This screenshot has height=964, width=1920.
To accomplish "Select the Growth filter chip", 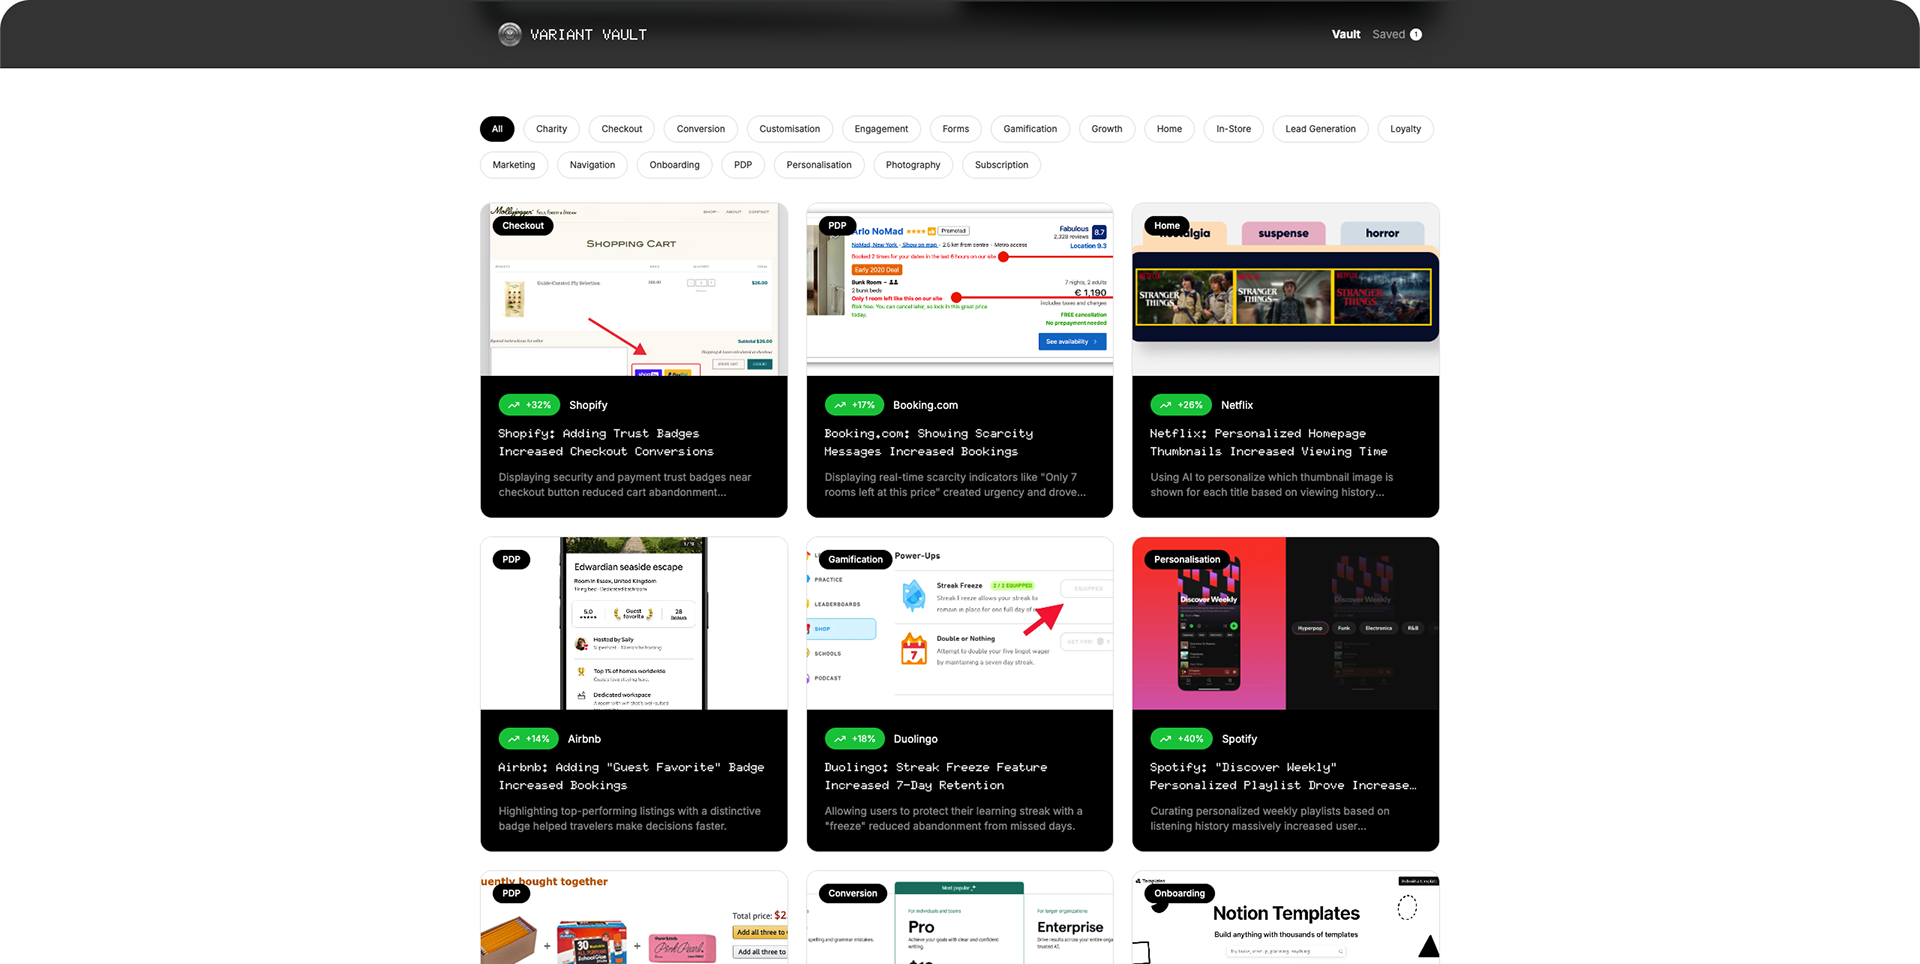I will click(x=1107, y=129).
